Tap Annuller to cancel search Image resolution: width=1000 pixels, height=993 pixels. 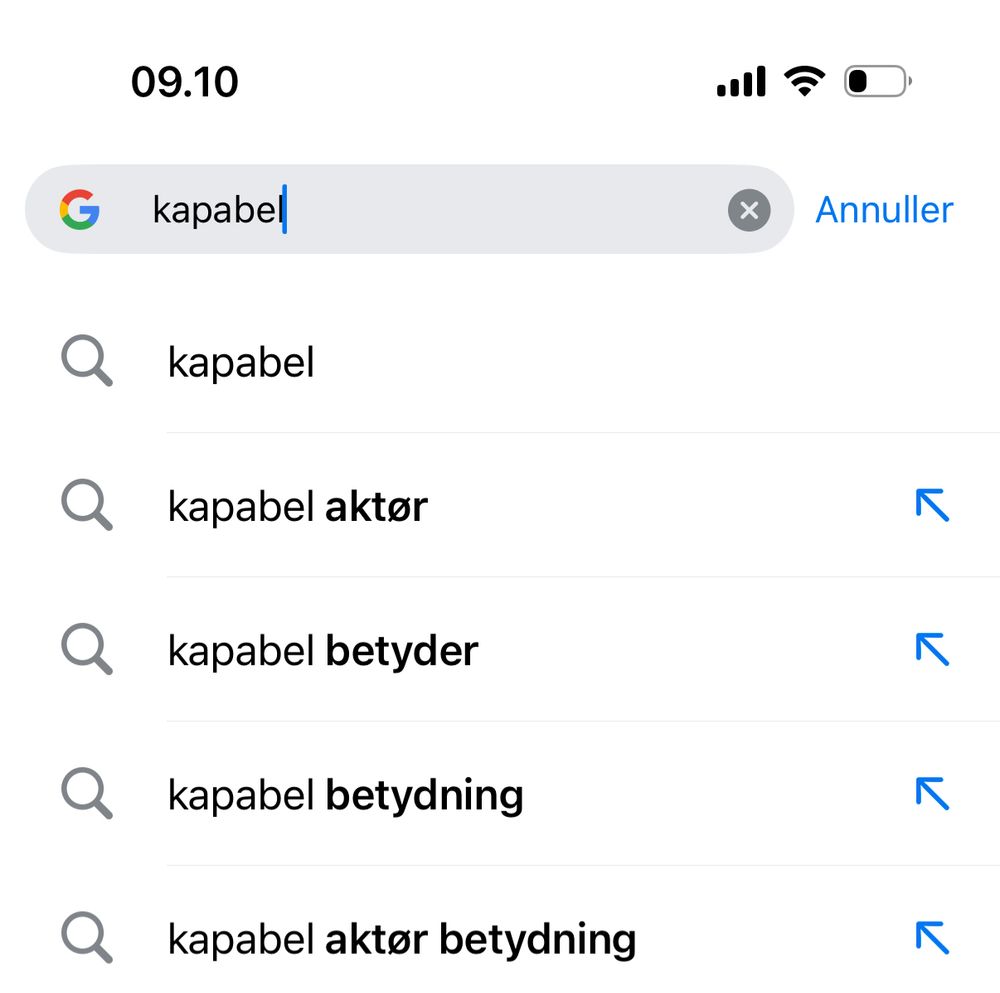point(884,210)
